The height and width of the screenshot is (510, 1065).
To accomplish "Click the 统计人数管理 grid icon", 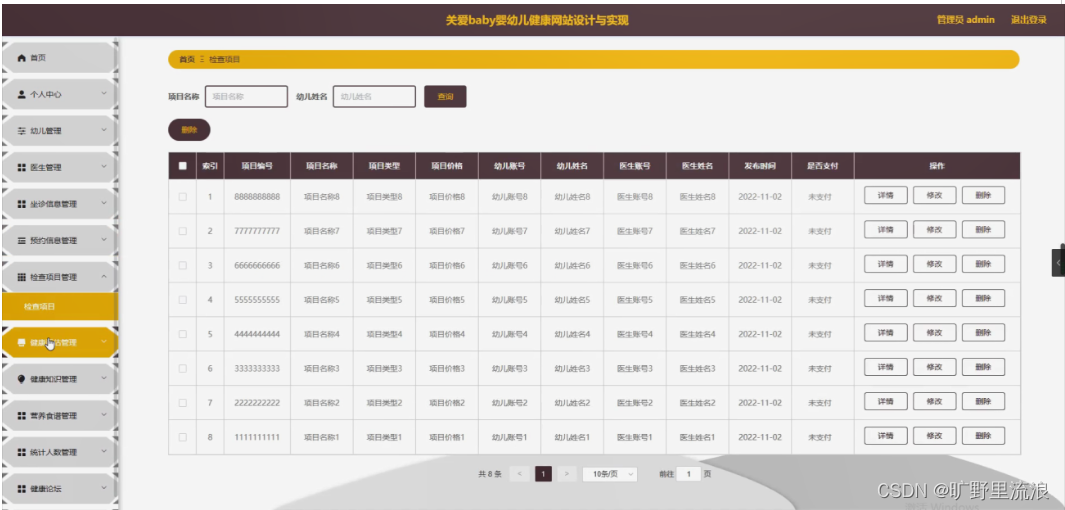I will 21,452.
